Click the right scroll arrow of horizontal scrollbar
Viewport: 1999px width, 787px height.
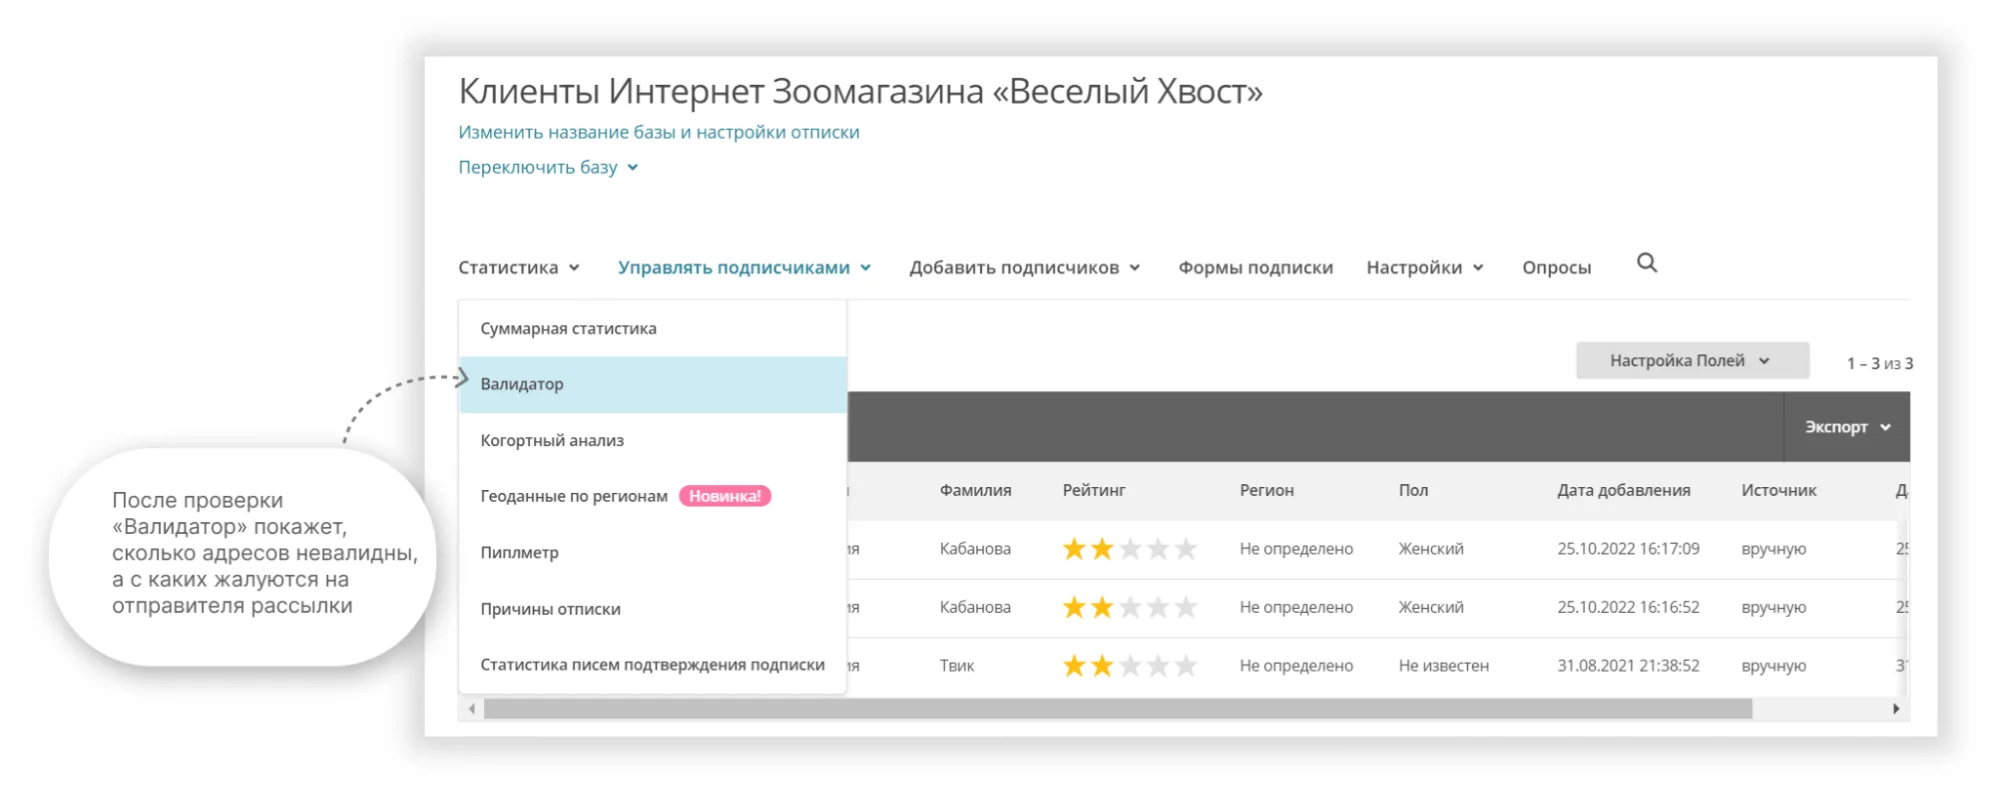[x=1896, y=709]
